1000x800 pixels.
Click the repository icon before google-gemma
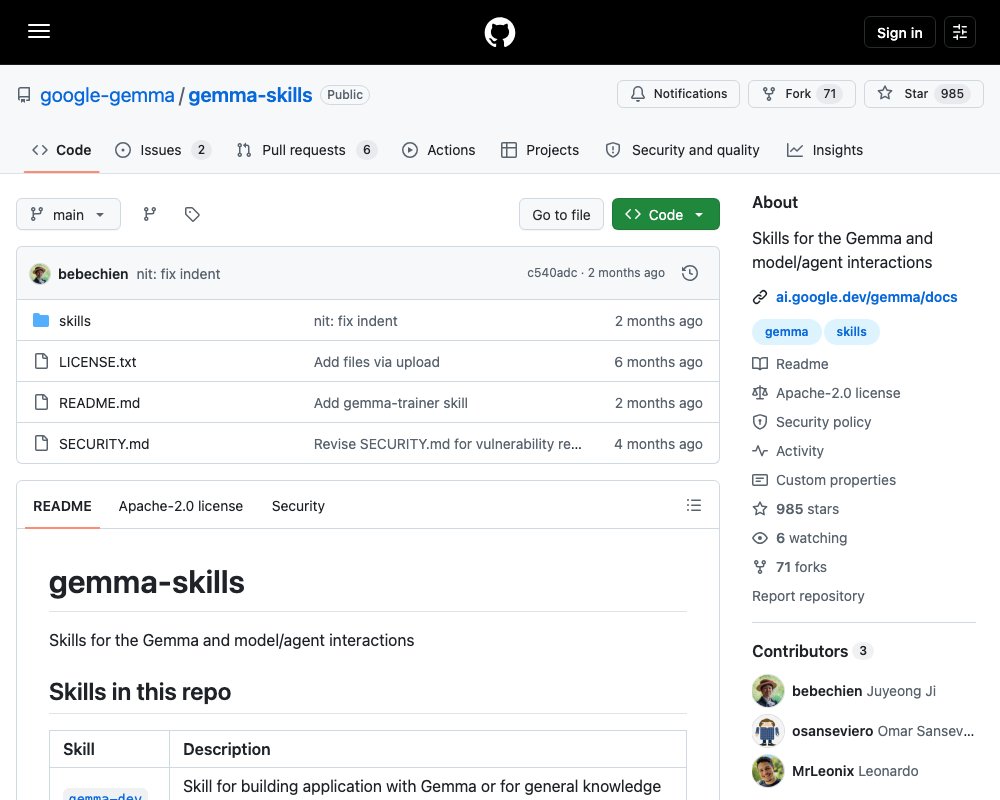tap(24, 95)
